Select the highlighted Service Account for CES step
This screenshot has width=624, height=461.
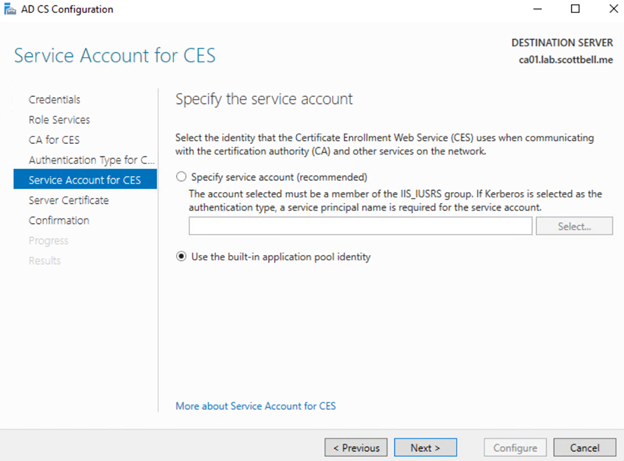(85, 180)
